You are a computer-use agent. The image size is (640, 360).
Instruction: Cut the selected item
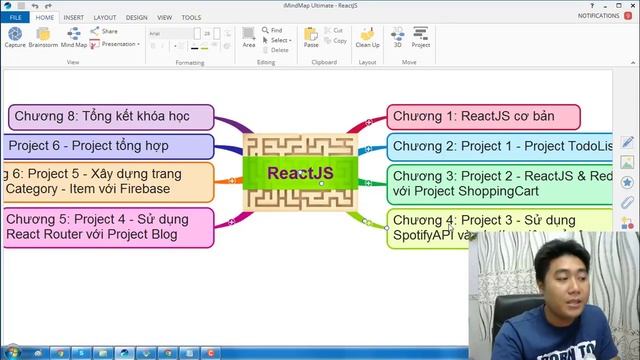[333, 30]
